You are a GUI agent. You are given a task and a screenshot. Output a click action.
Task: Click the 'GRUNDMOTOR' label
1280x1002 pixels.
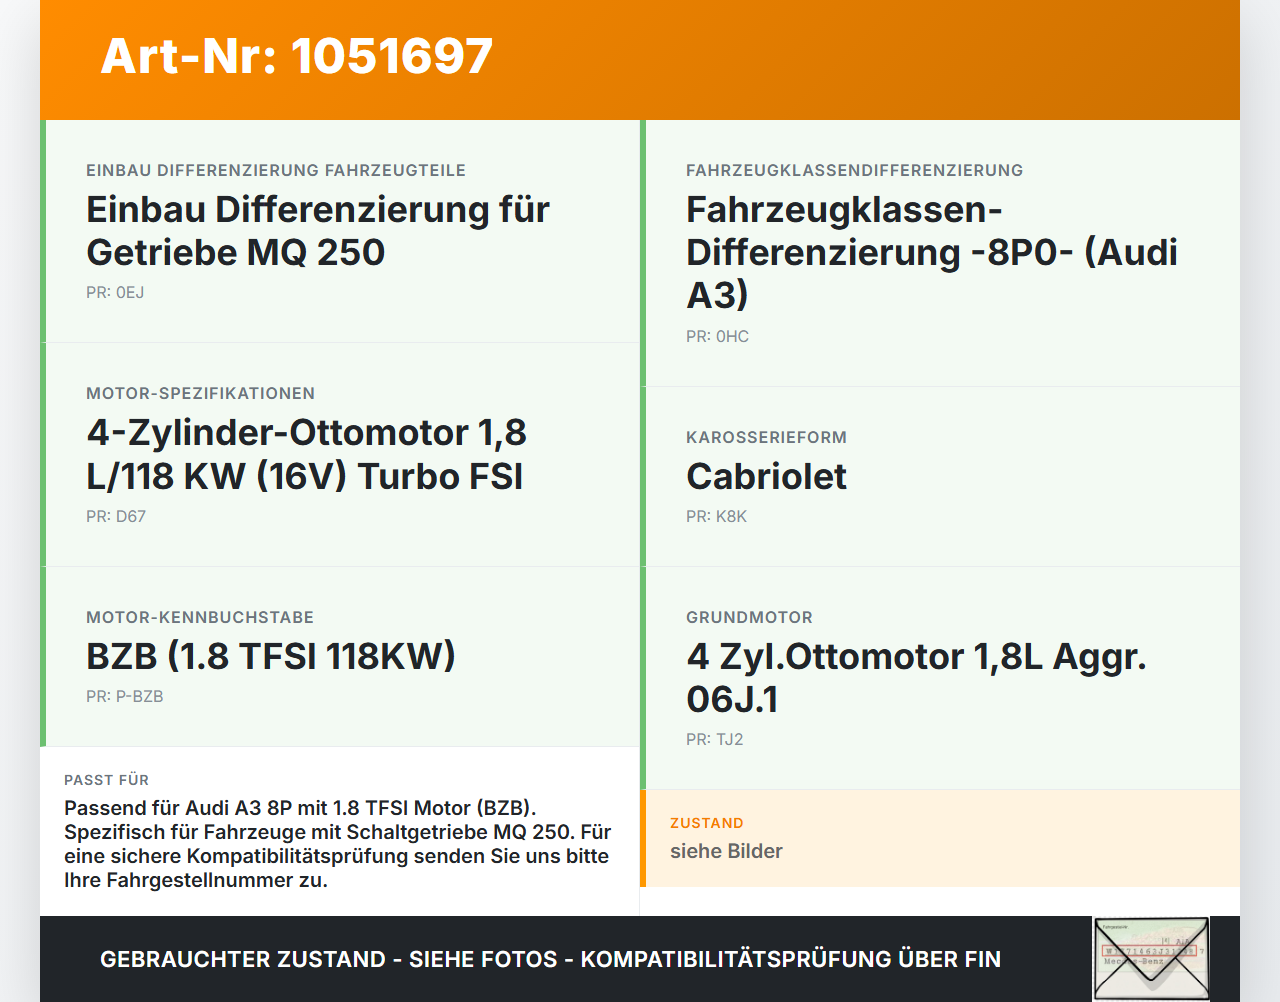click(x=749, y=618)
